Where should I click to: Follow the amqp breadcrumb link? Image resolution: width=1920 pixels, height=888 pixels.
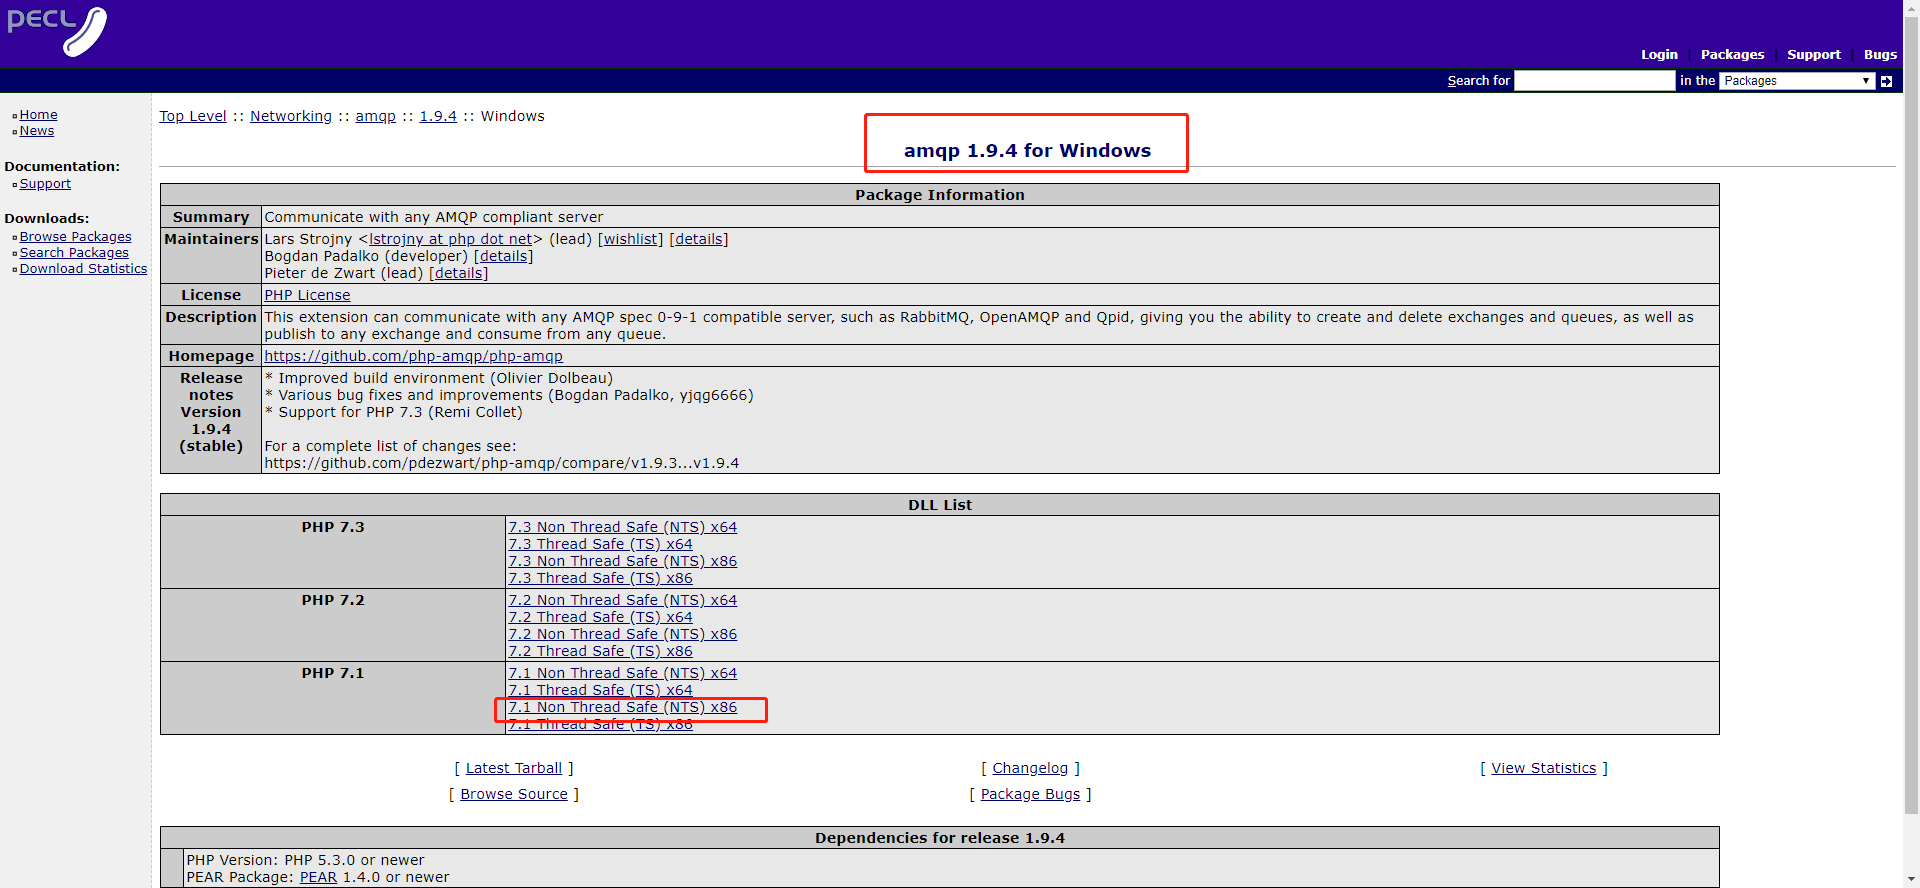(376, 116)
